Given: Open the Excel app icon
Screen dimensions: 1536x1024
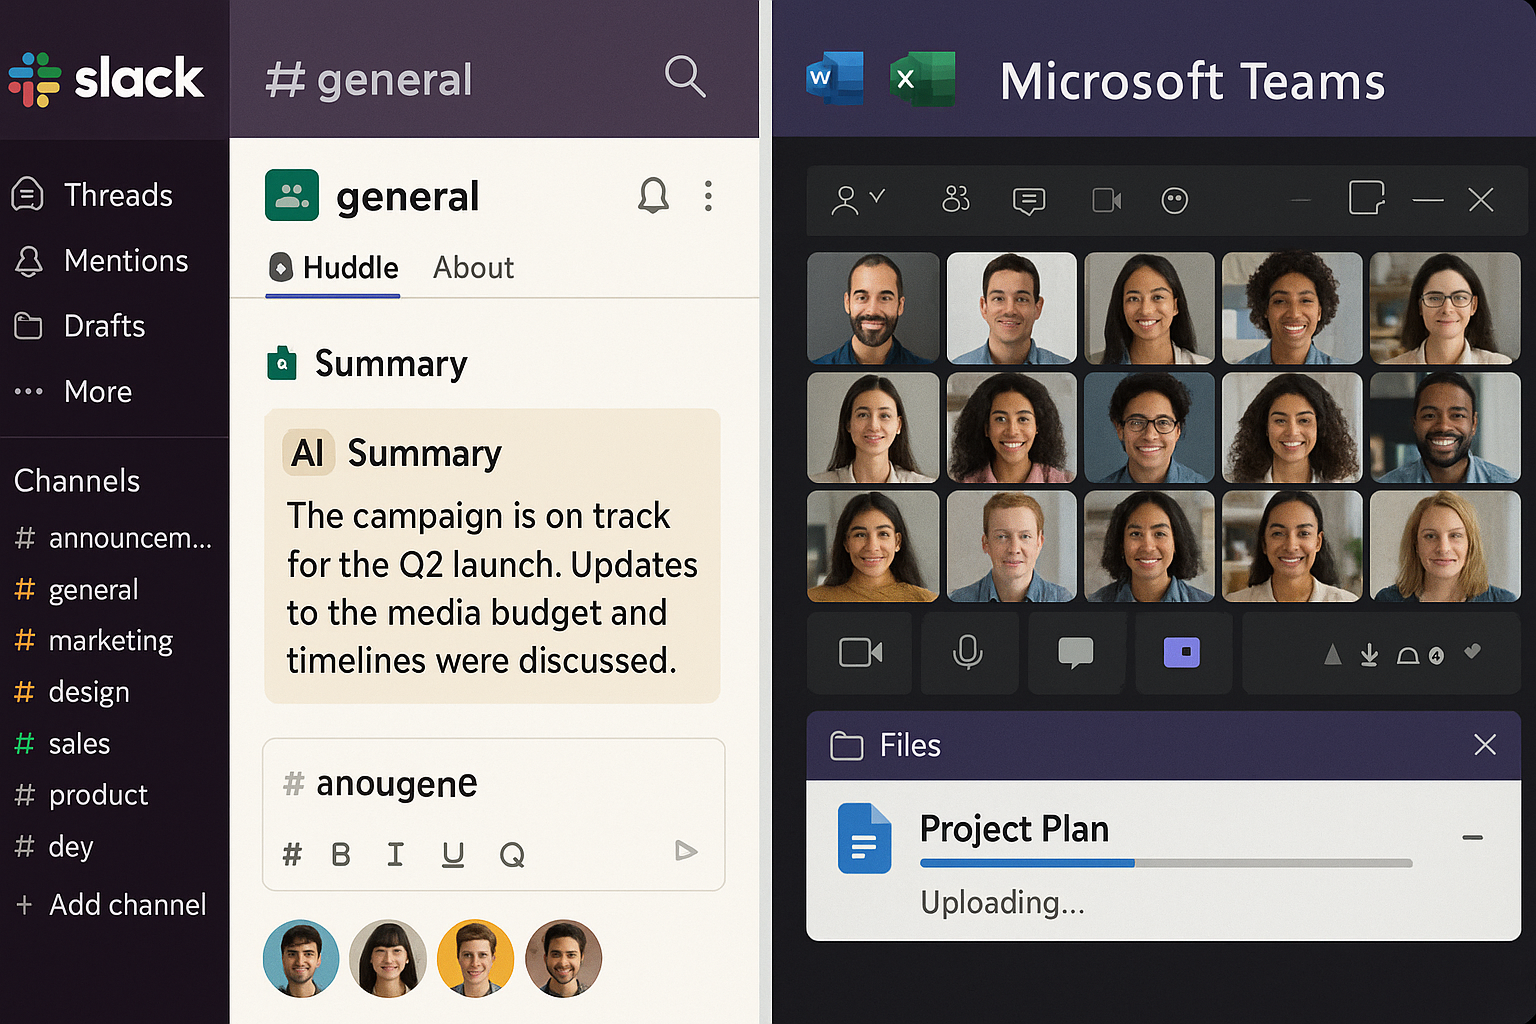Looking at the screenshot, I should (x=922, y=78).
